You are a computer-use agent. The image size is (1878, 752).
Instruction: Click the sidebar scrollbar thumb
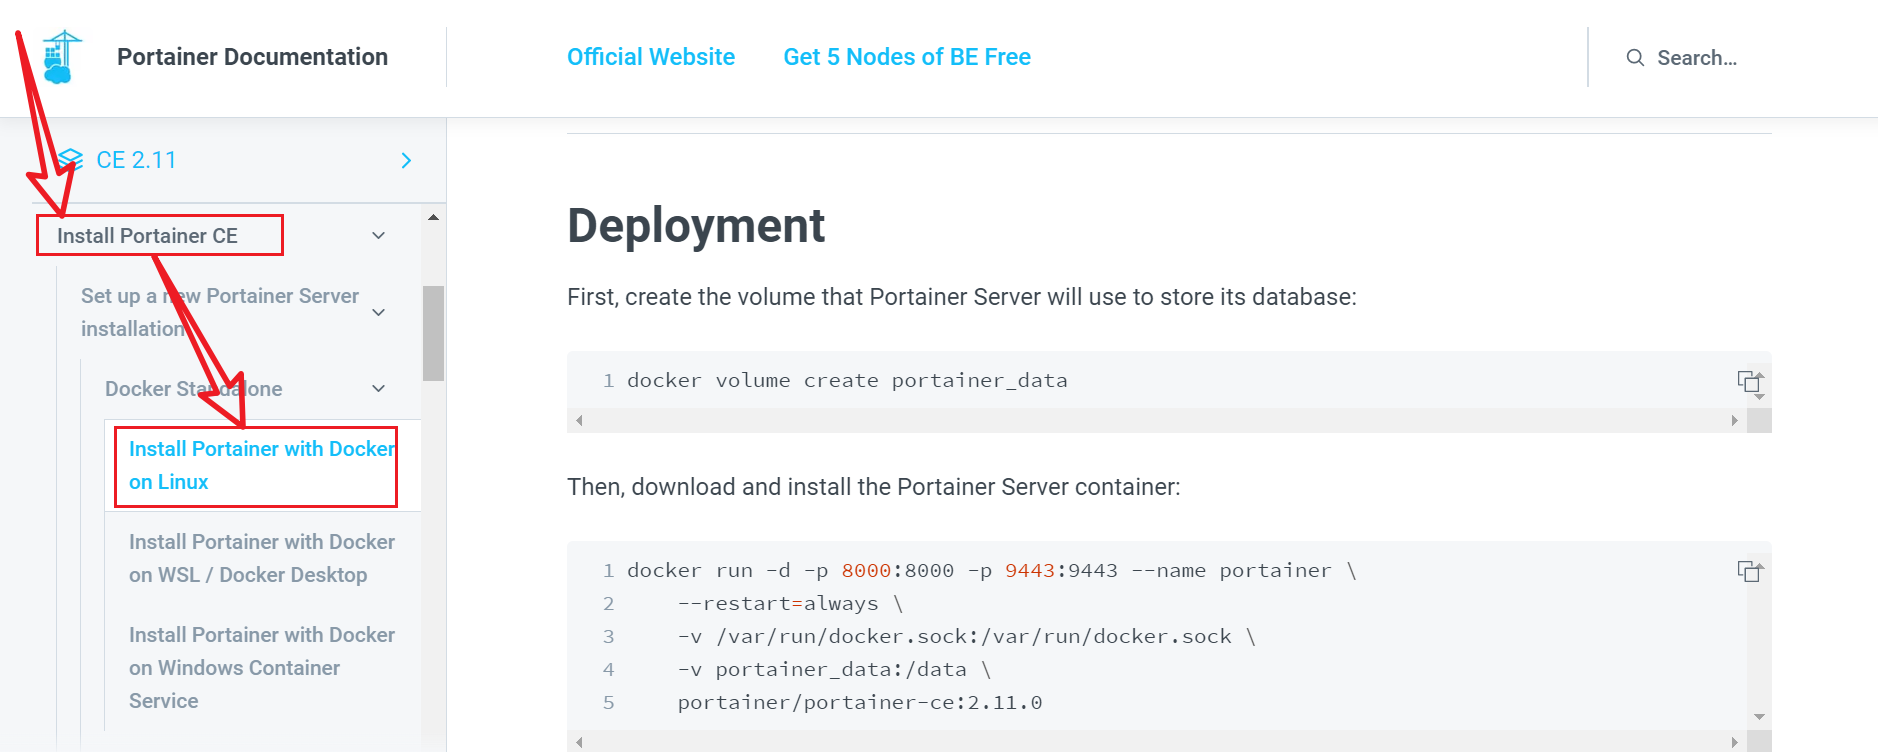tap(433, 333)
